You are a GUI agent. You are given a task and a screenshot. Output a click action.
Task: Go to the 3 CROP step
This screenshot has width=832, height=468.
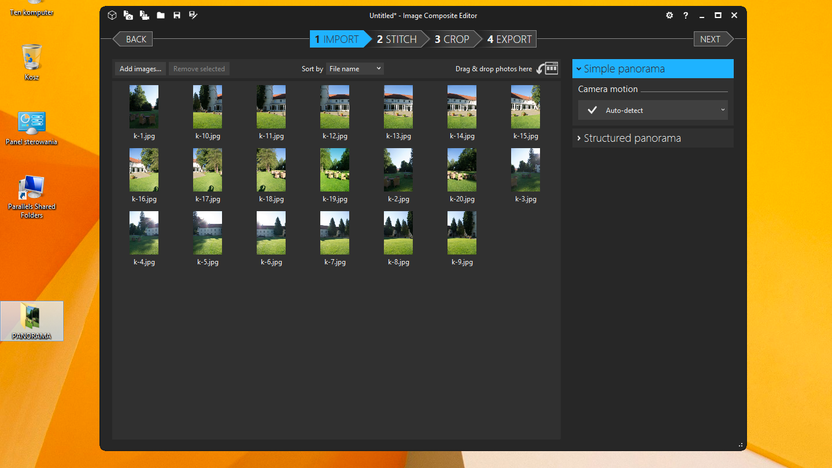[452, 39]
